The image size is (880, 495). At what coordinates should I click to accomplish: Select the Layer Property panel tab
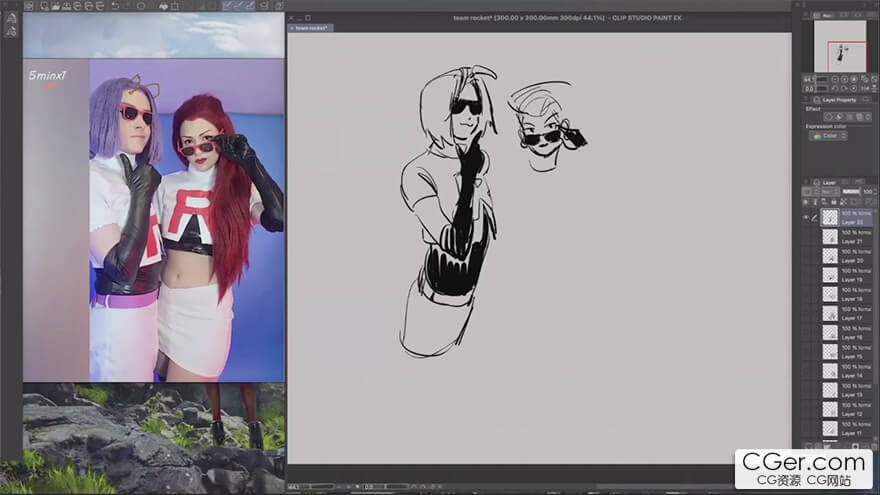[x=836, y=100]
